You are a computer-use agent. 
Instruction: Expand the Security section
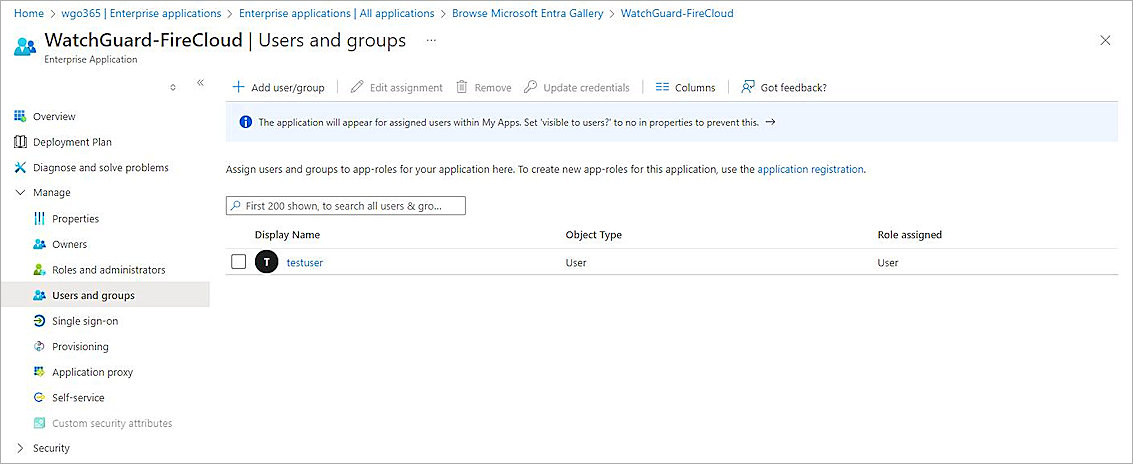(x=20, y=448)
